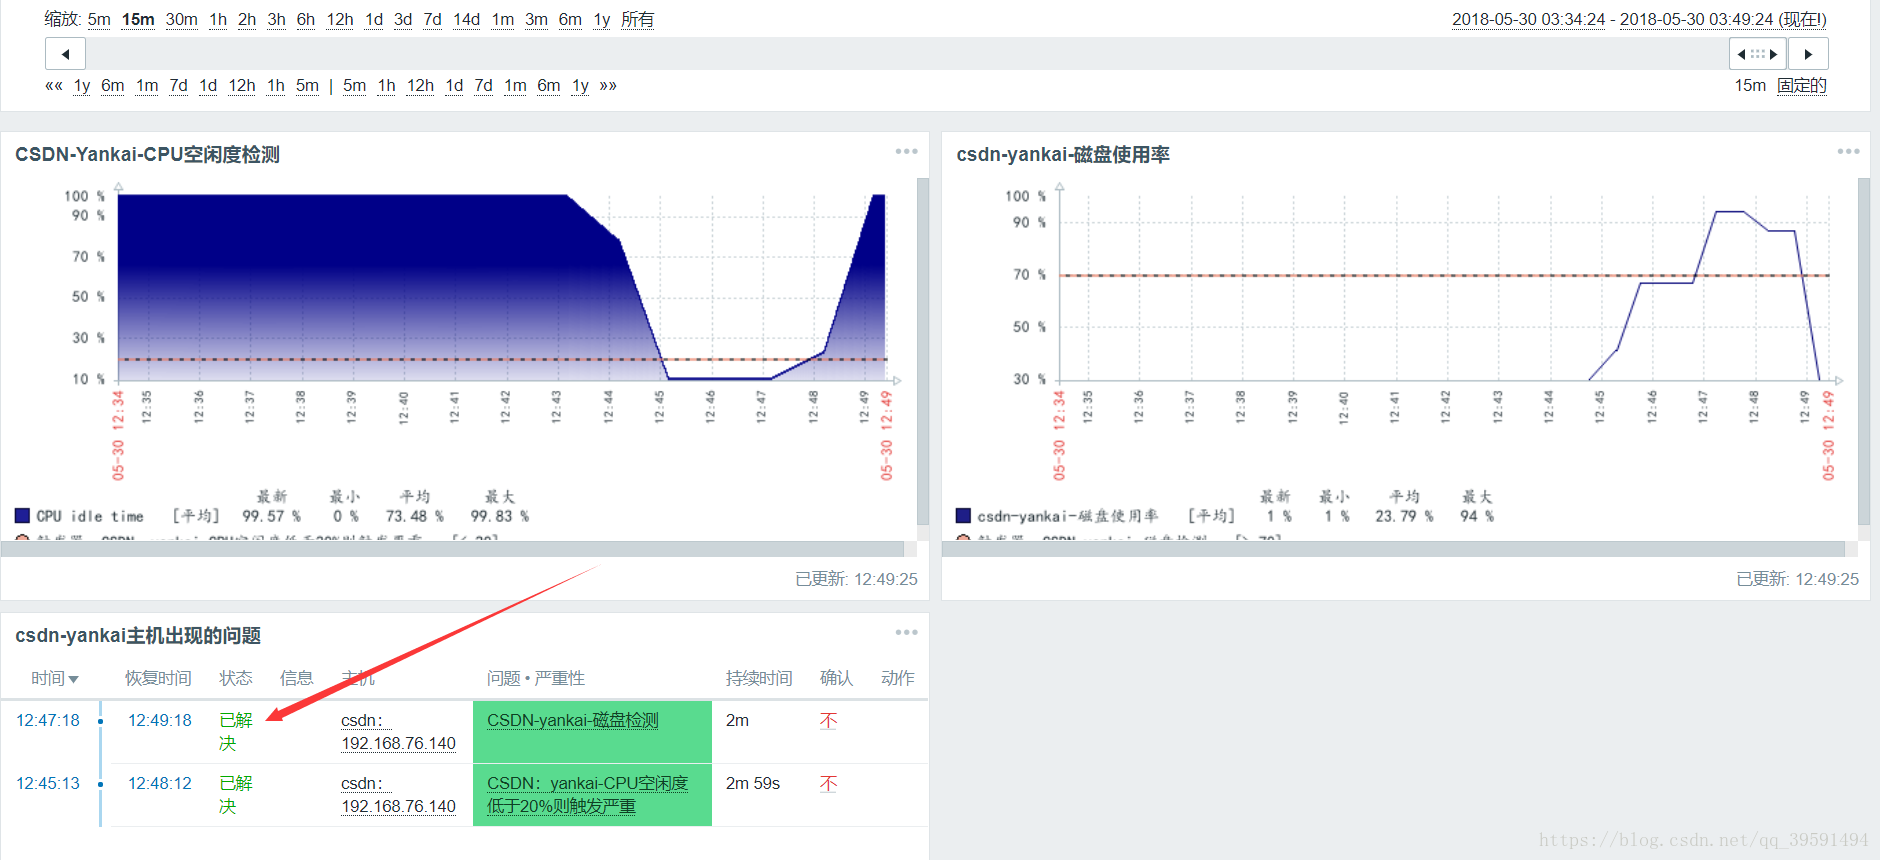The image size is (1880, 860).
Task: Open problem time 12:47:18
Action: pos(48,720)
